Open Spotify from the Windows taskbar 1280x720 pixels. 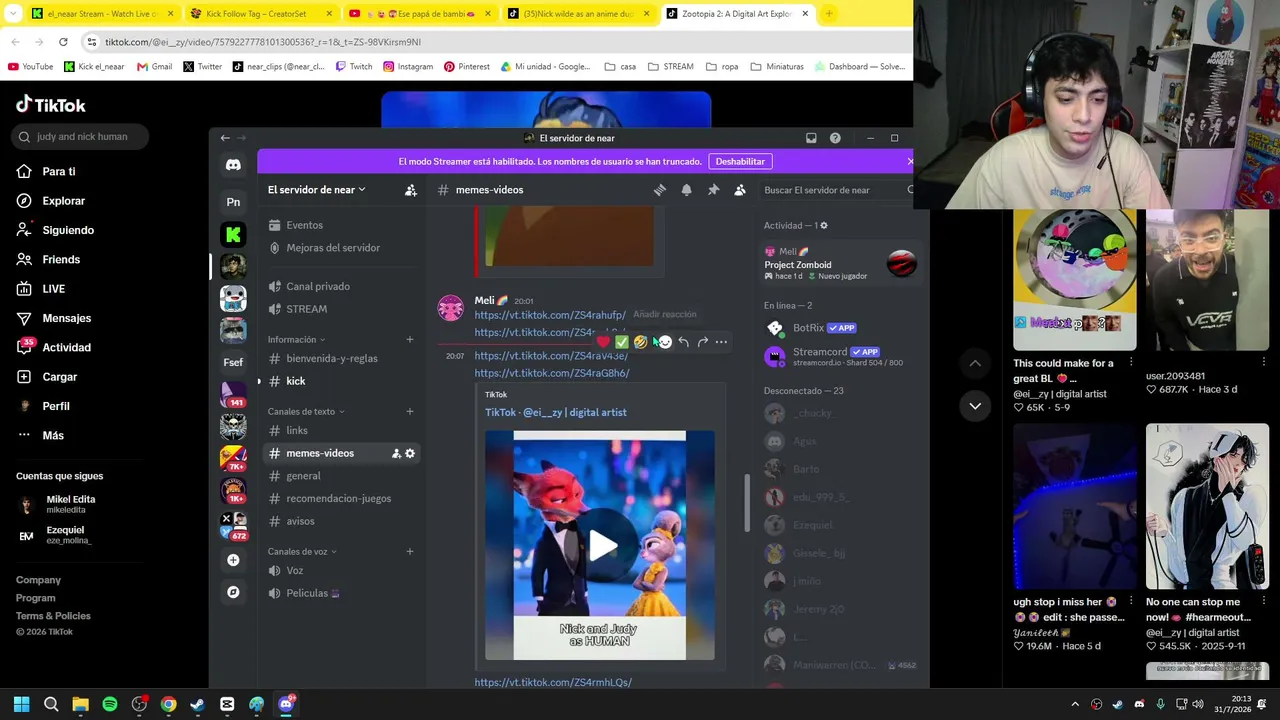click(110, 704)
